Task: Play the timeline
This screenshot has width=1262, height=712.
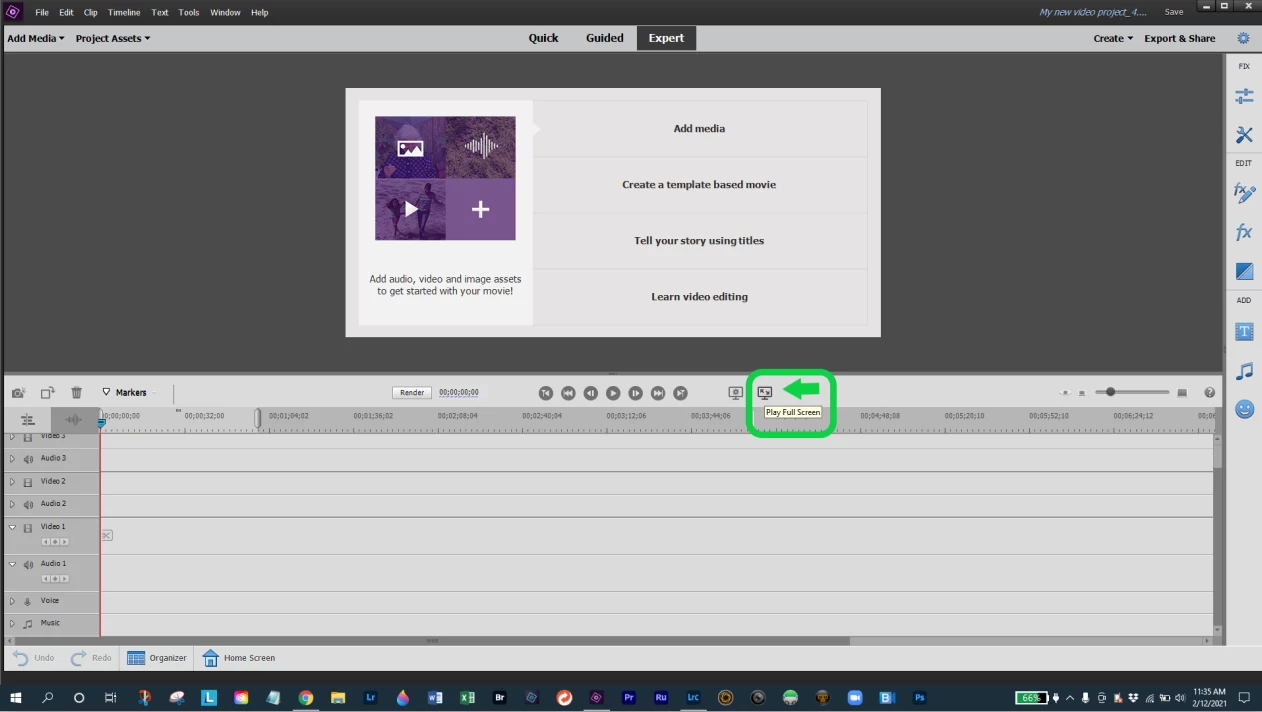Action: point(613,393)
